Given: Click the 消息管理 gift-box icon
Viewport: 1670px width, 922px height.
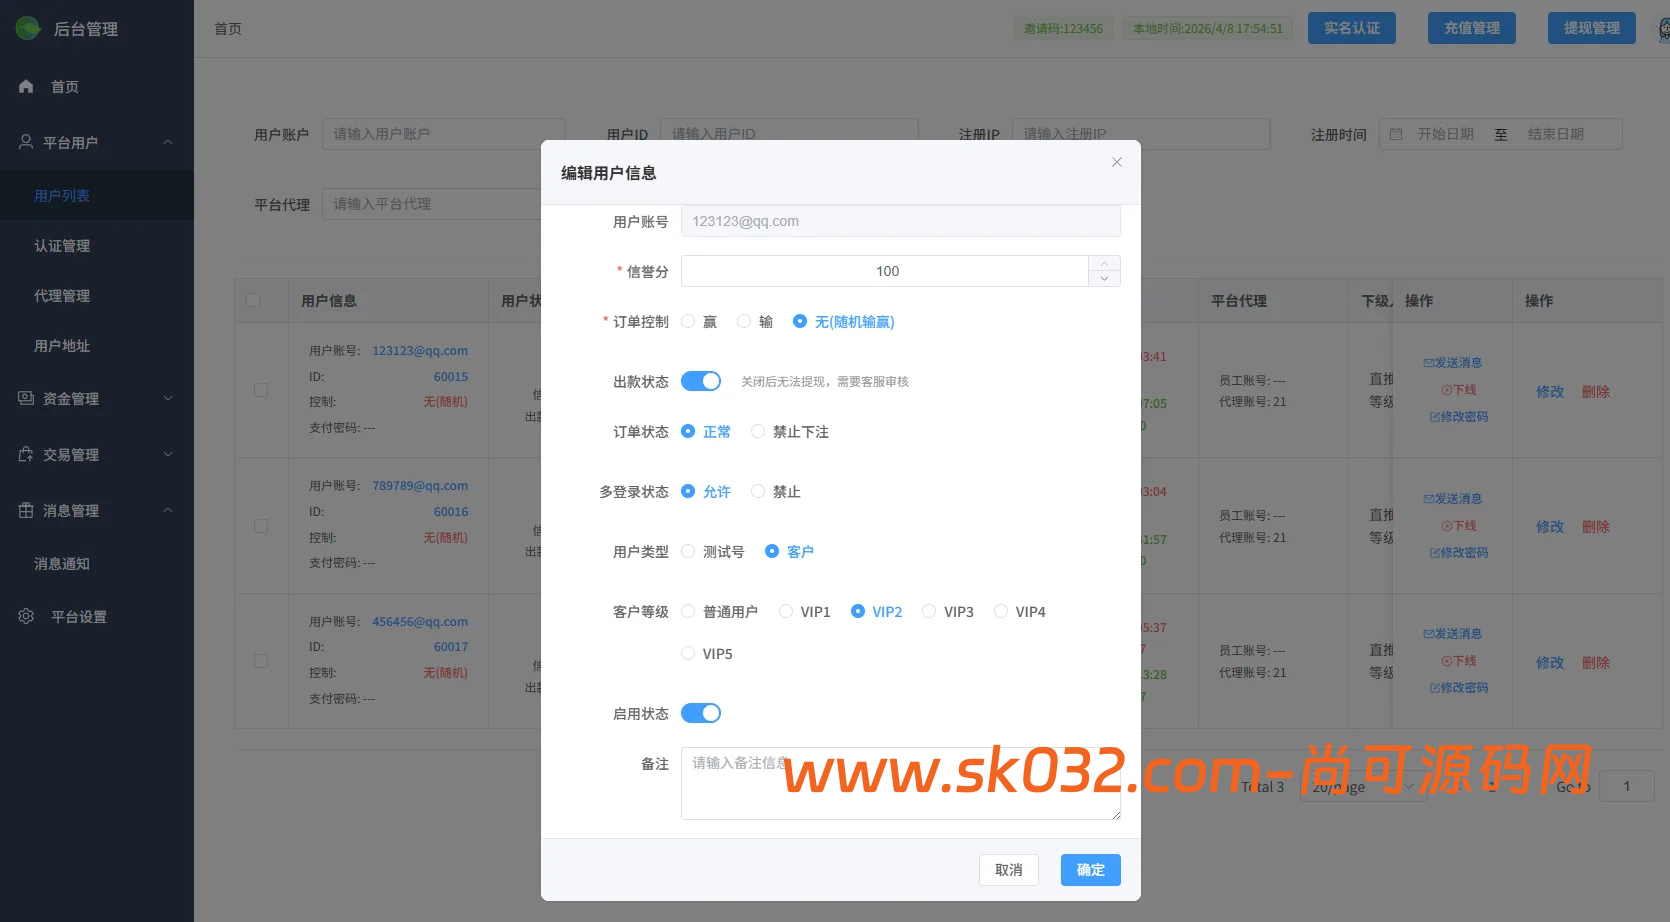Looking at the screenshot, I should click(26, 510).
